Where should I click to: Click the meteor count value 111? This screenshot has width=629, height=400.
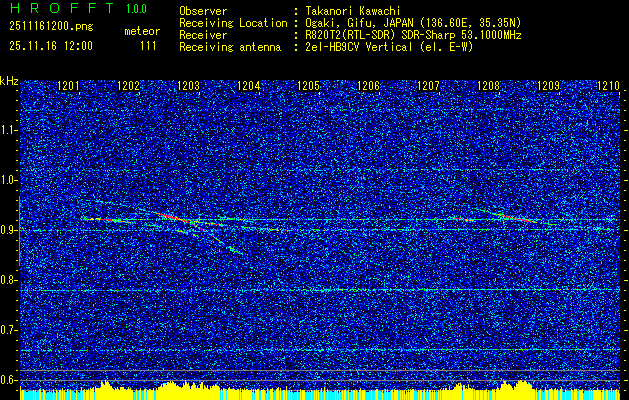(148, 46)
